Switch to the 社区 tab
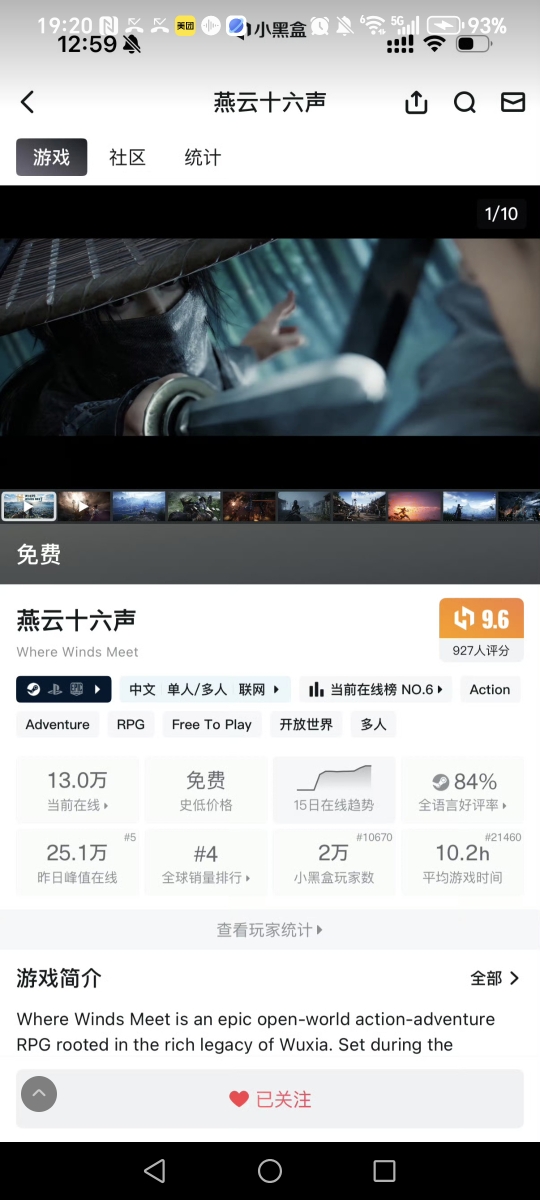The height and width of the screenshot is (1200, 540). coord(128,157)
